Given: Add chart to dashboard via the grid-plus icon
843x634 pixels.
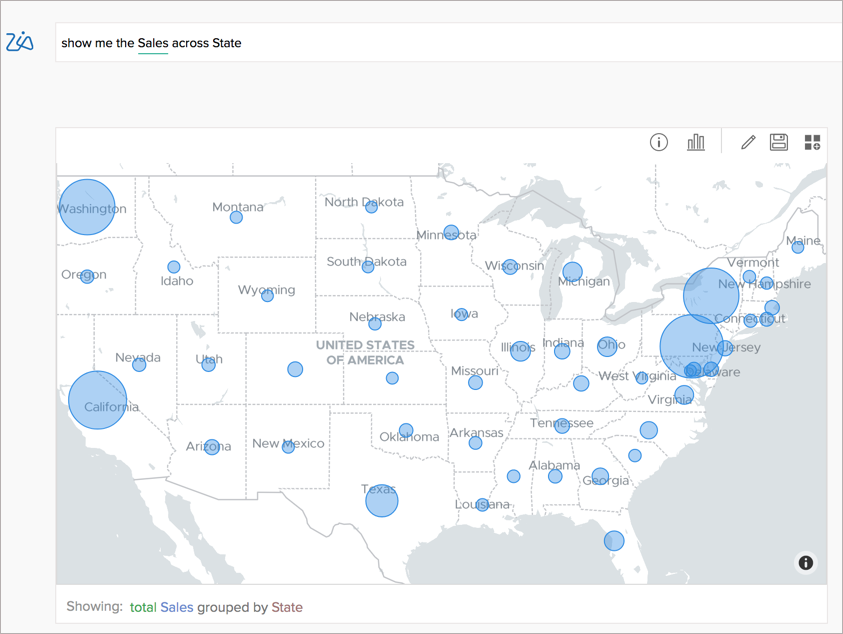Looking at the screenshot, I should 812,142.
